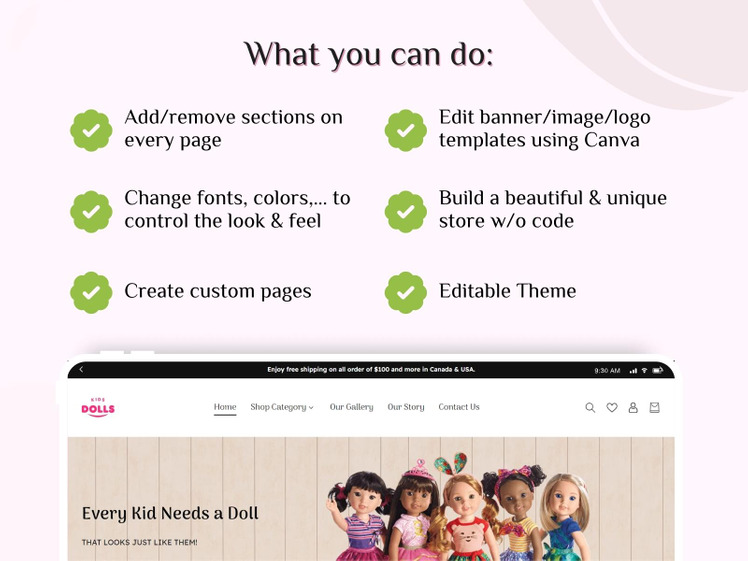
Task: Click green check beside Create custom pages
Action: pyautogui.click(x=91, y=292)
